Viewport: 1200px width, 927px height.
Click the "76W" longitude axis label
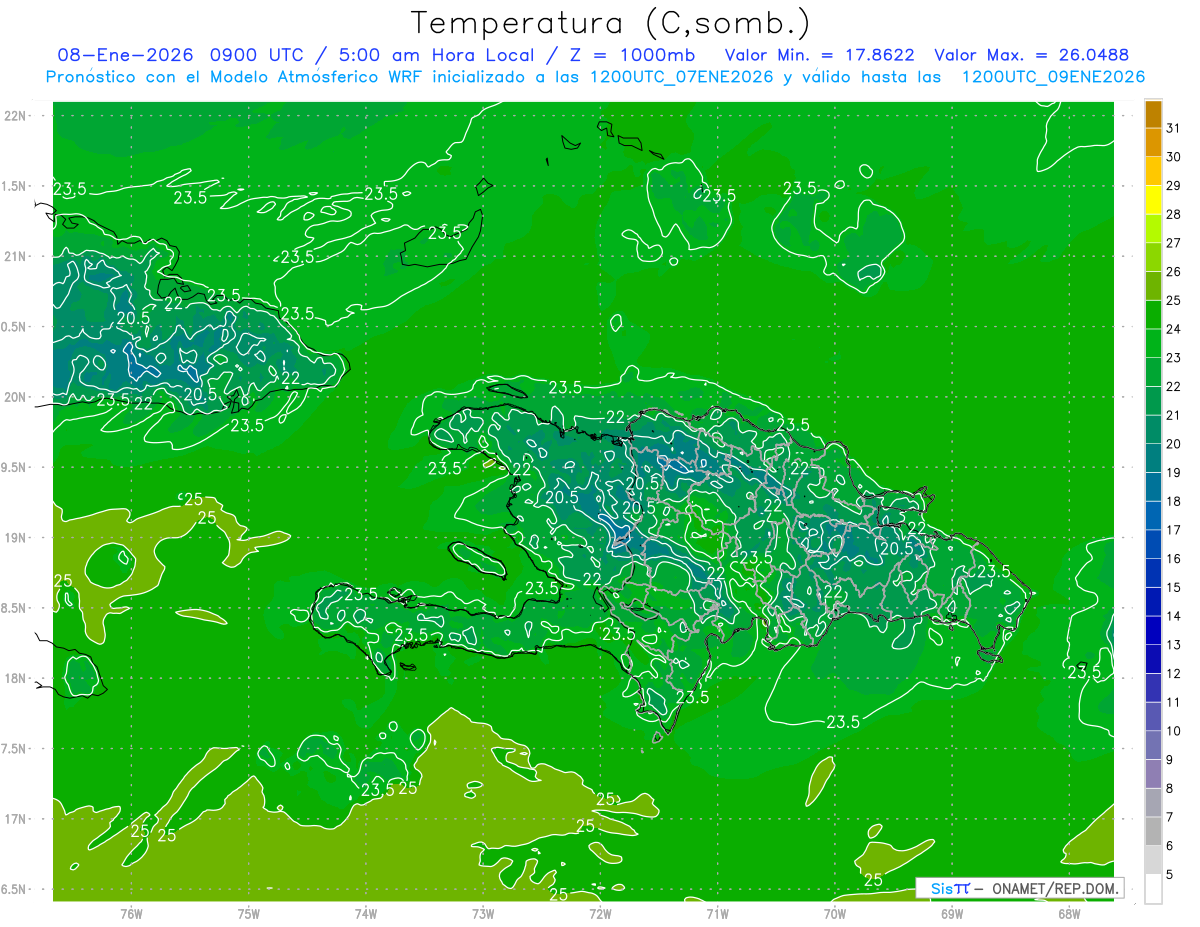point(132,913)
